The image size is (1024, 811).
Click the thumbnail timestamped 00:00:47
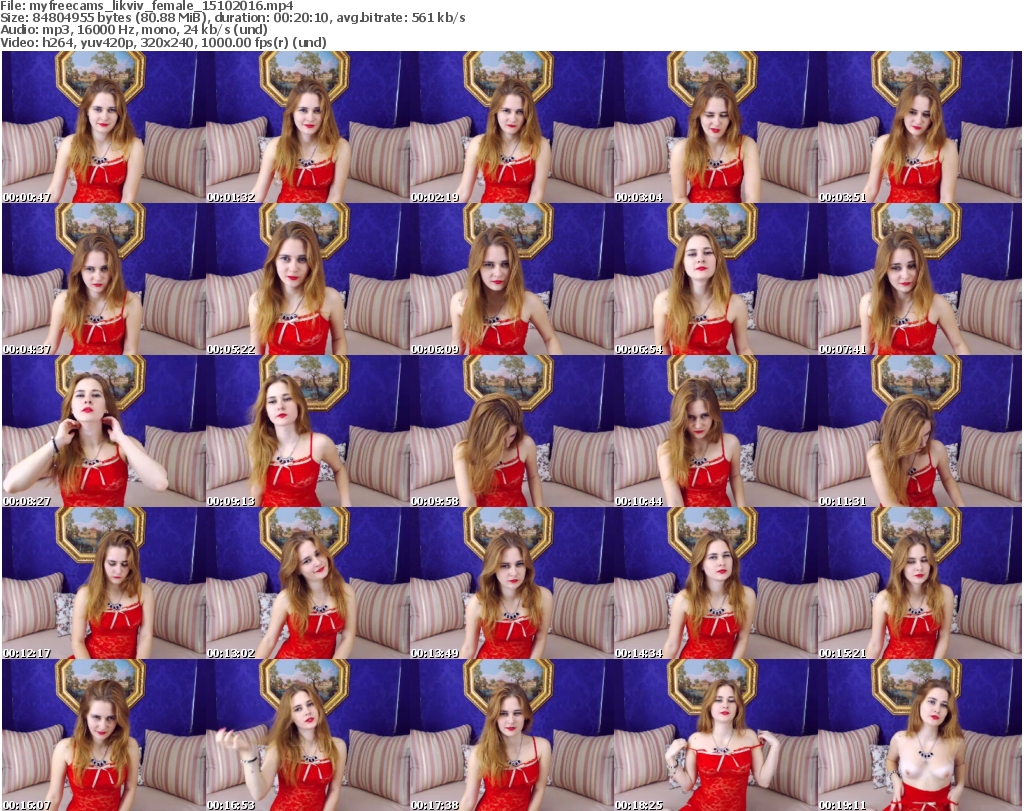pos(102,127)
